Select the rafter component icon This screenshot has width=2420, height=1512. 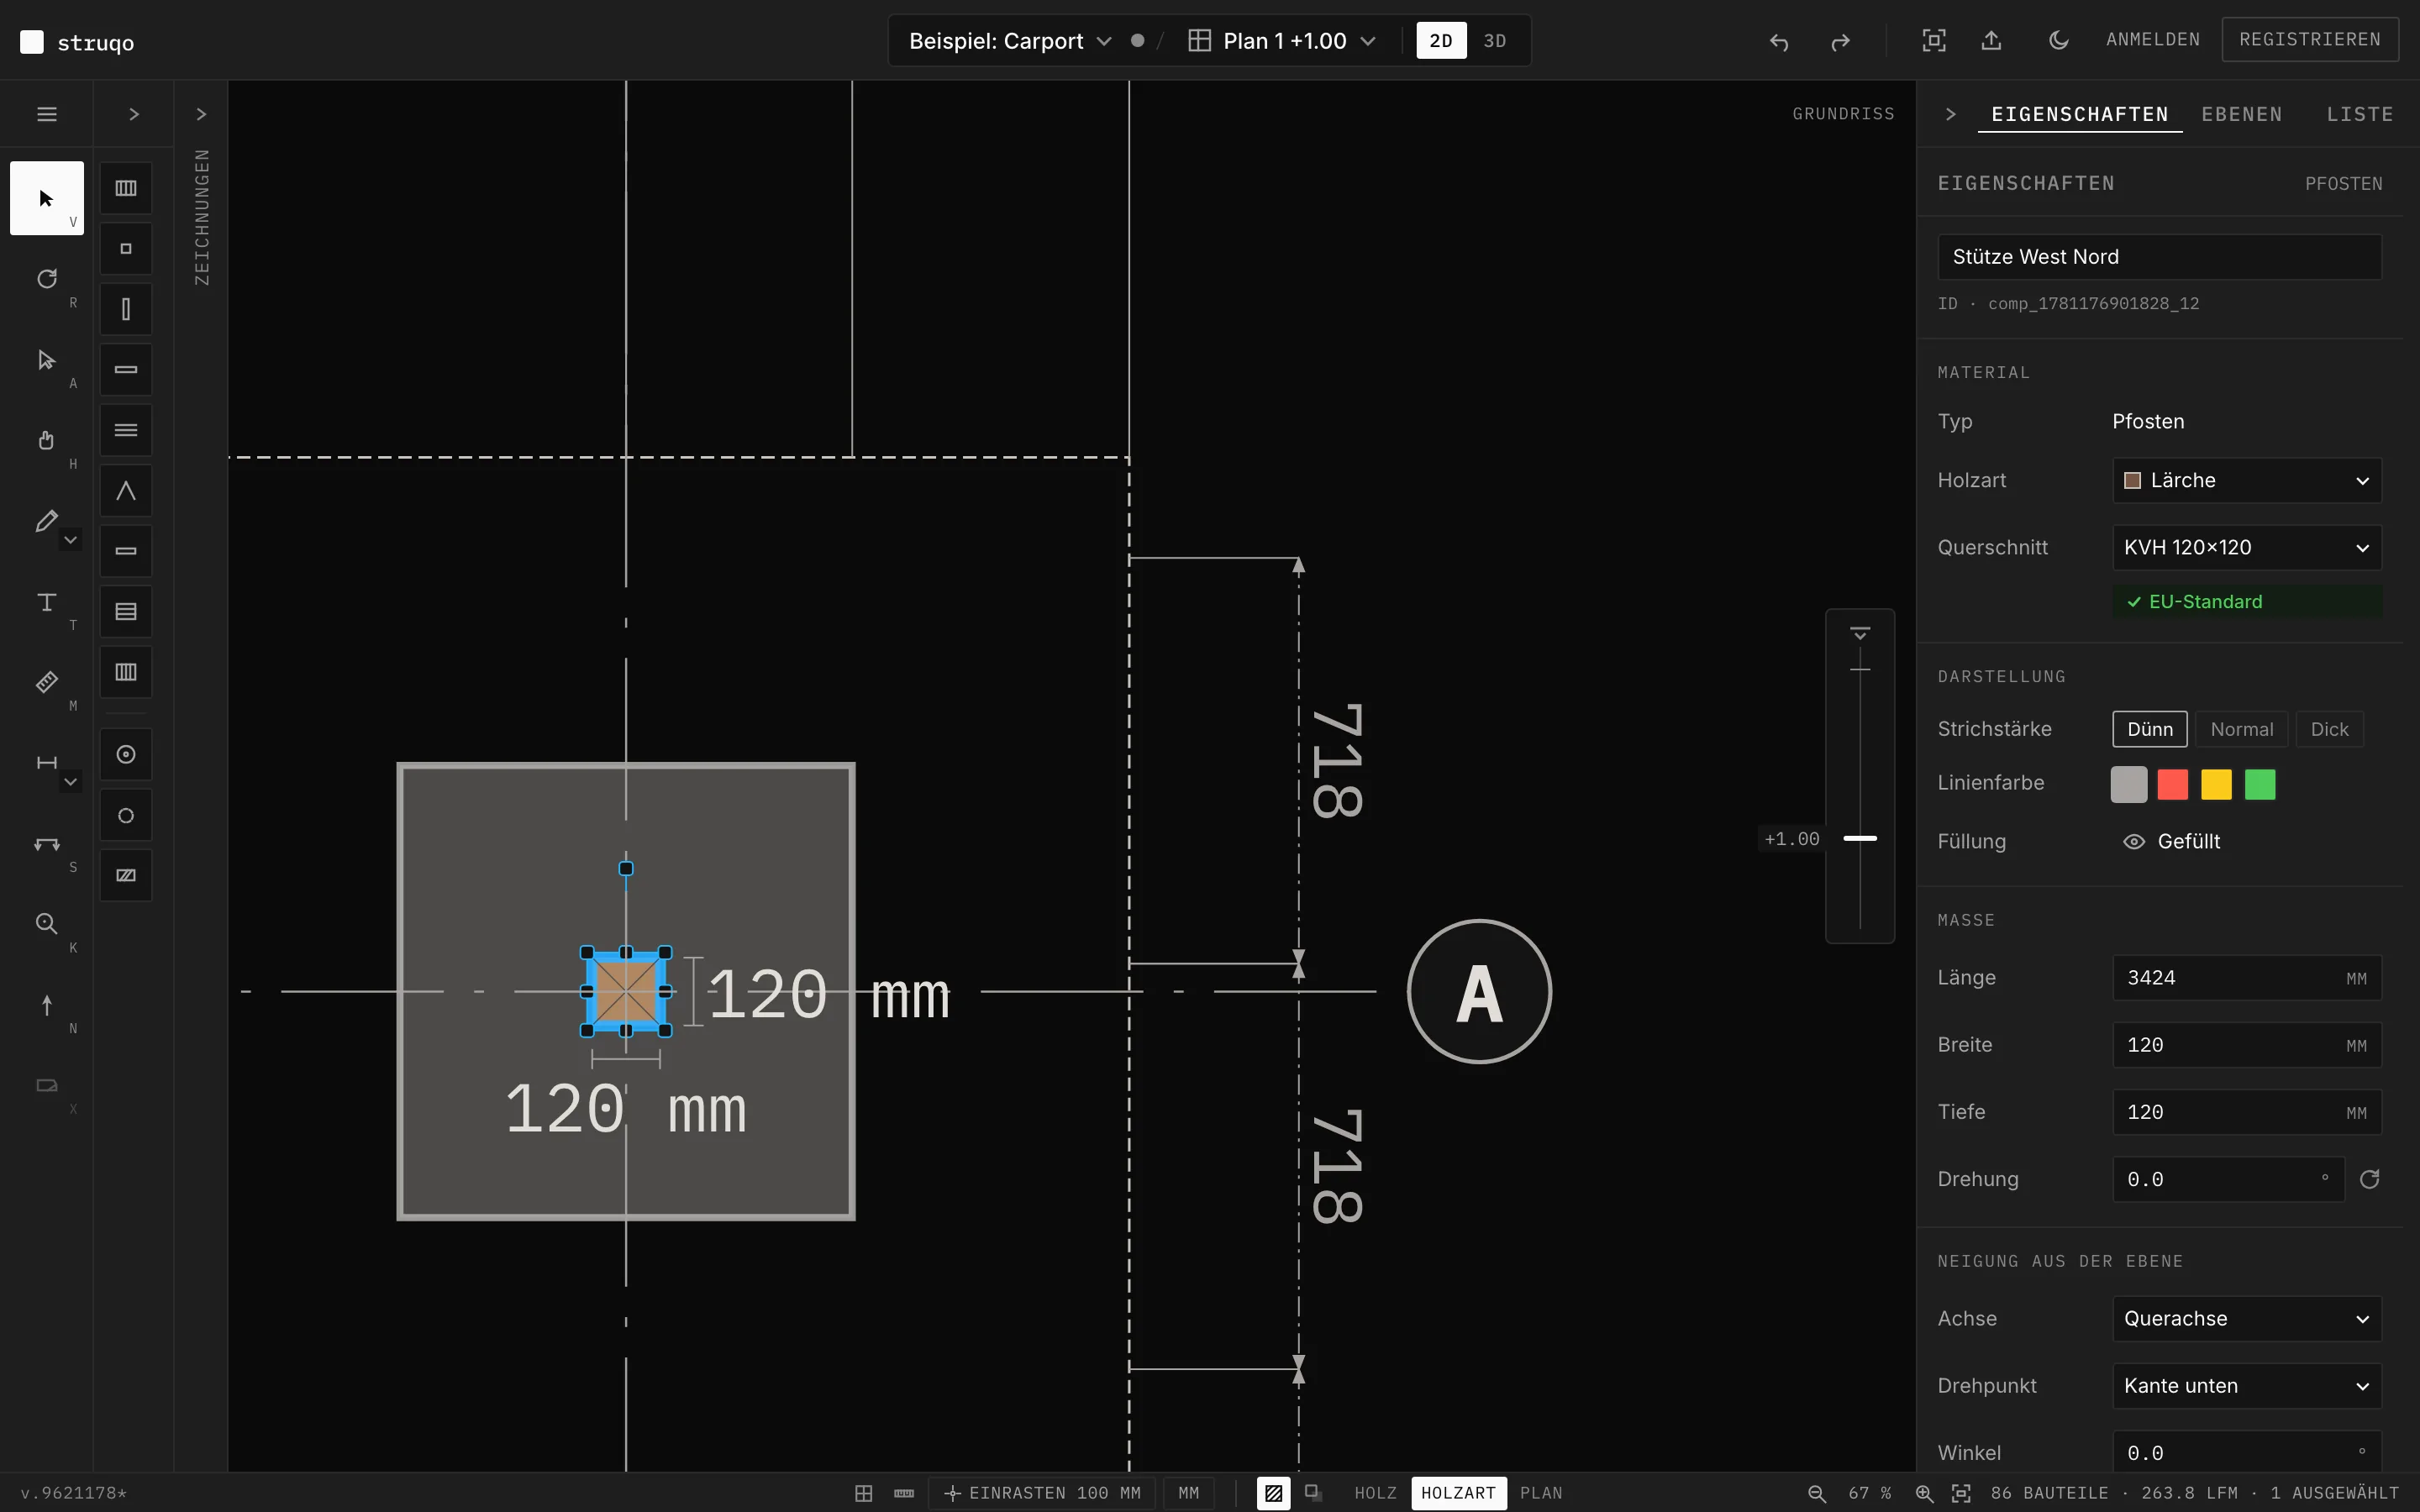pyautogui.click(x=126, y=491)
